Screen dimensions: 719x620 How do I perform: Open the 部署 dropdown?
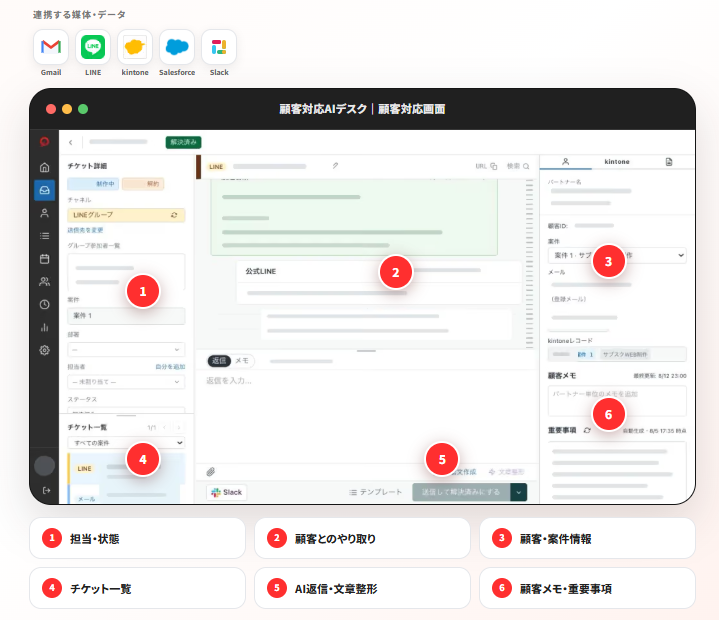[126, 349]
